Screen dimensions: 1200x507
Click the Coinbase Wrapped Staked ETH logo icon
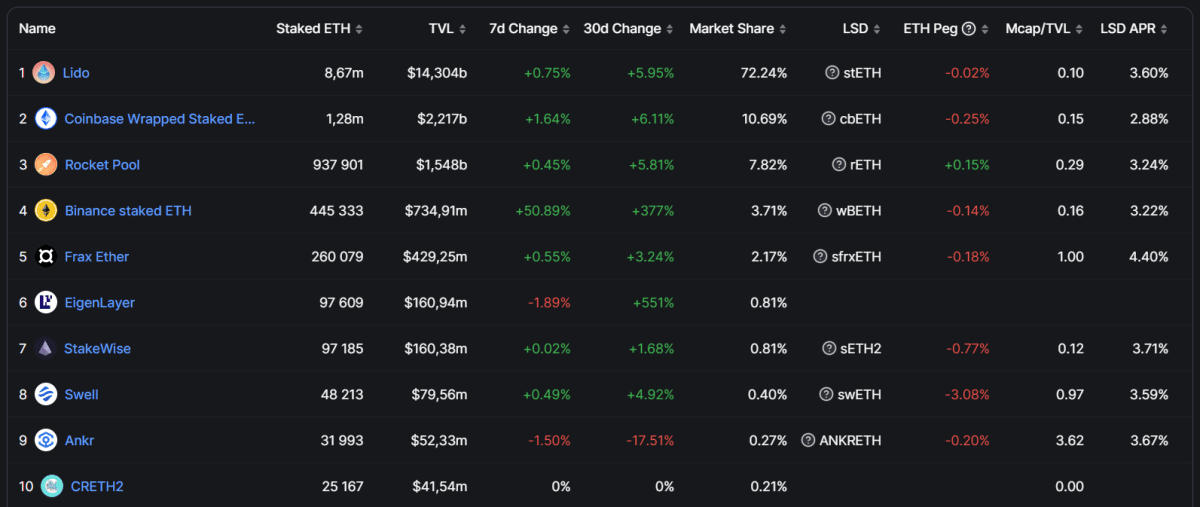click(46, 118)
